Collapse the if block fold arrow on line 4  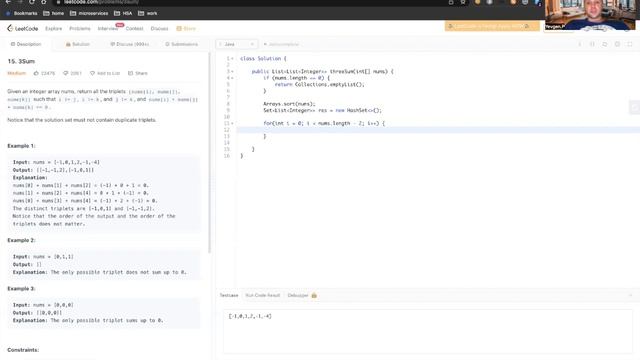point(233,78)
